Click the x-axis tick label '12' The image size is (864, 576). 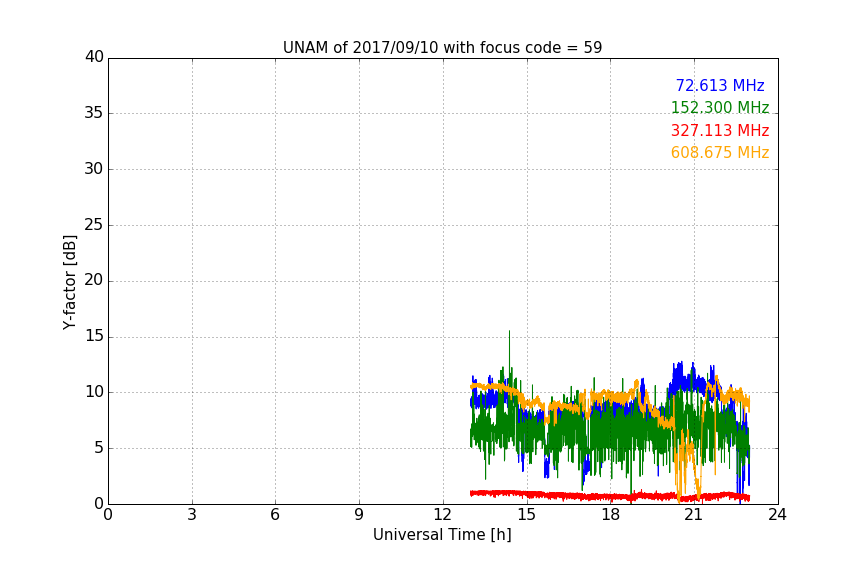[x=442, y=515]
